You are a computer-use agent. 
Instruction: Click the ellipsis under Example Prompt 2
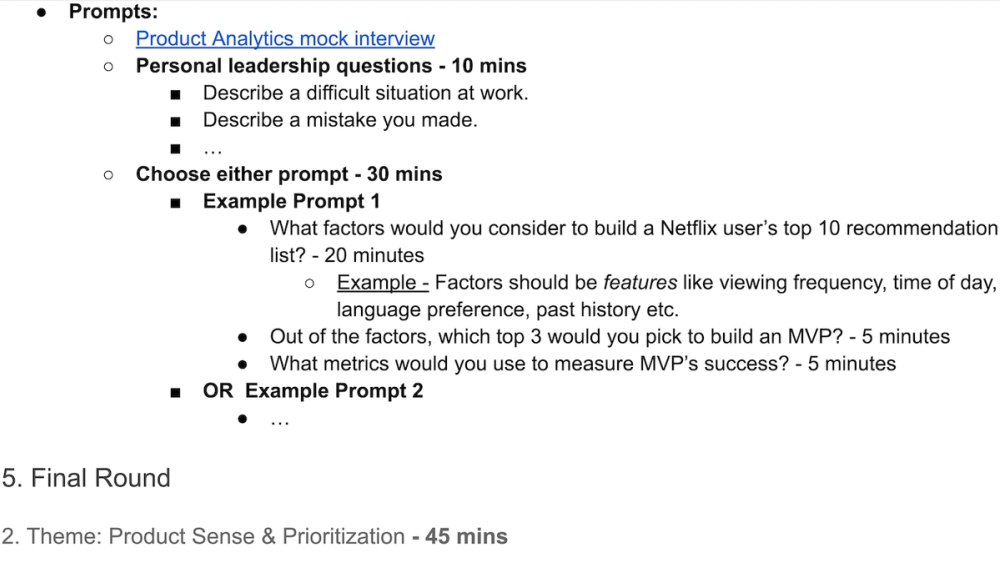[x=279, y=420]
